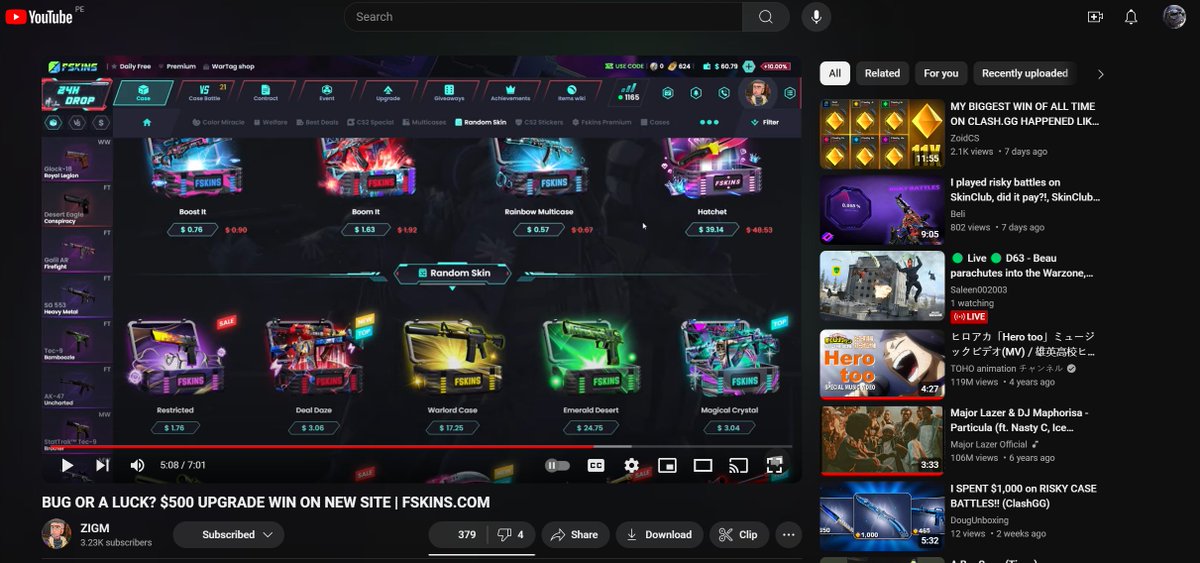Screen dimensions: 1200x563
Task: Toggle autoplay switch in player
Action: [557, 465]
